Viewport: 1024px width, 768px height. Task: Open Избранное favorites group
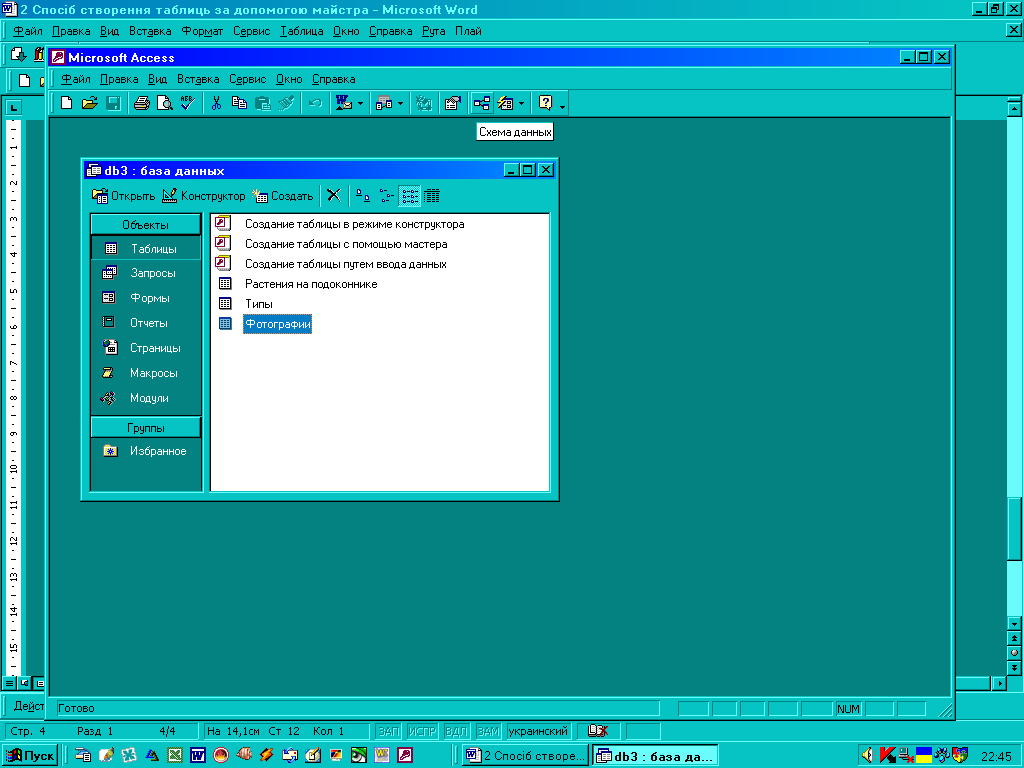coord(146,451)
